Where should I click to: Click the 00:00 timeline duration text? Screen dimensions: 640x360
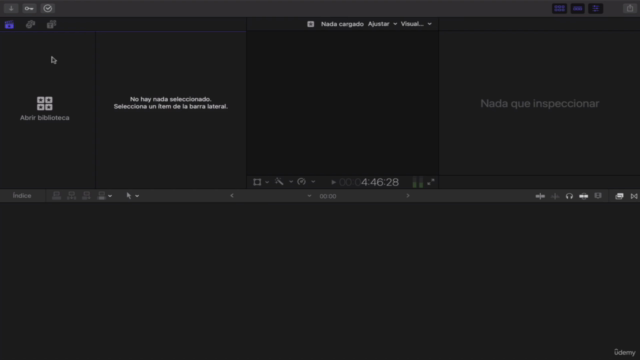328,196
